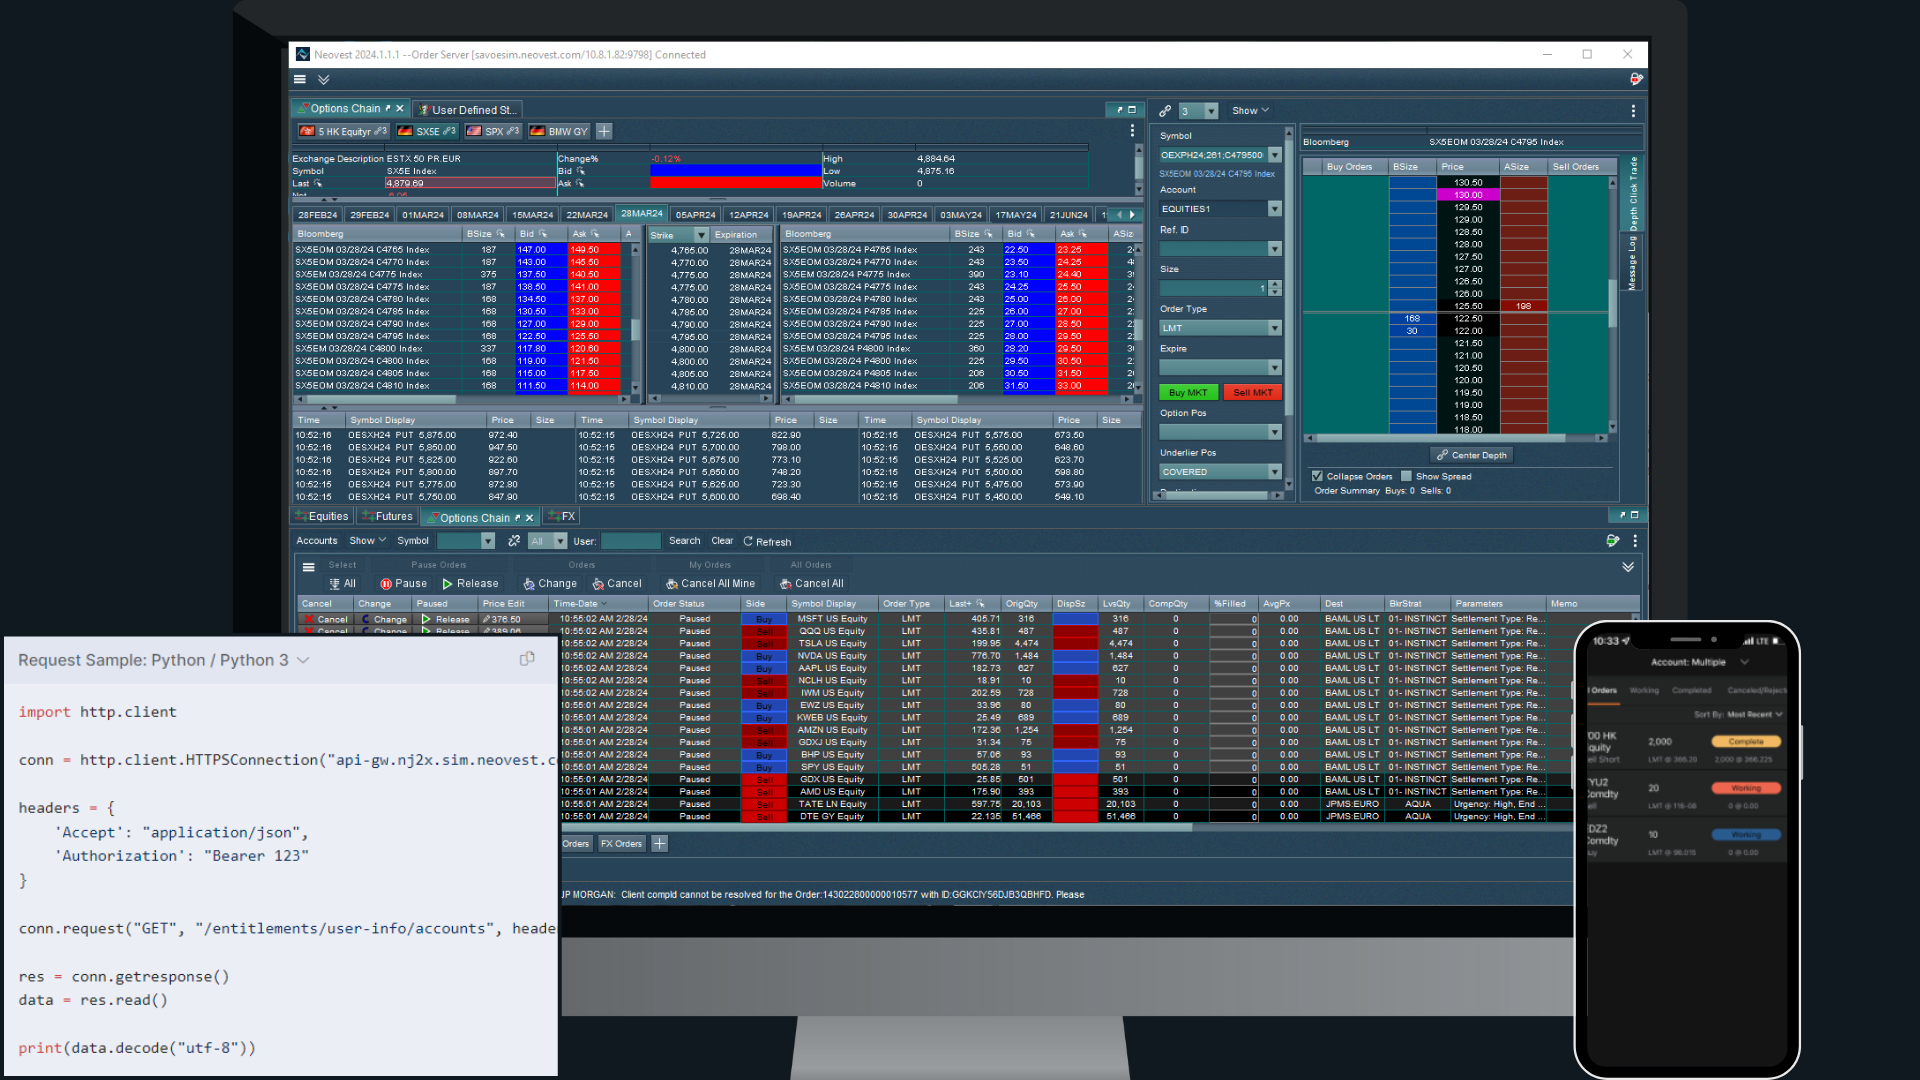
Task: Select the SPX symbol tab
Action: [493, 131]
